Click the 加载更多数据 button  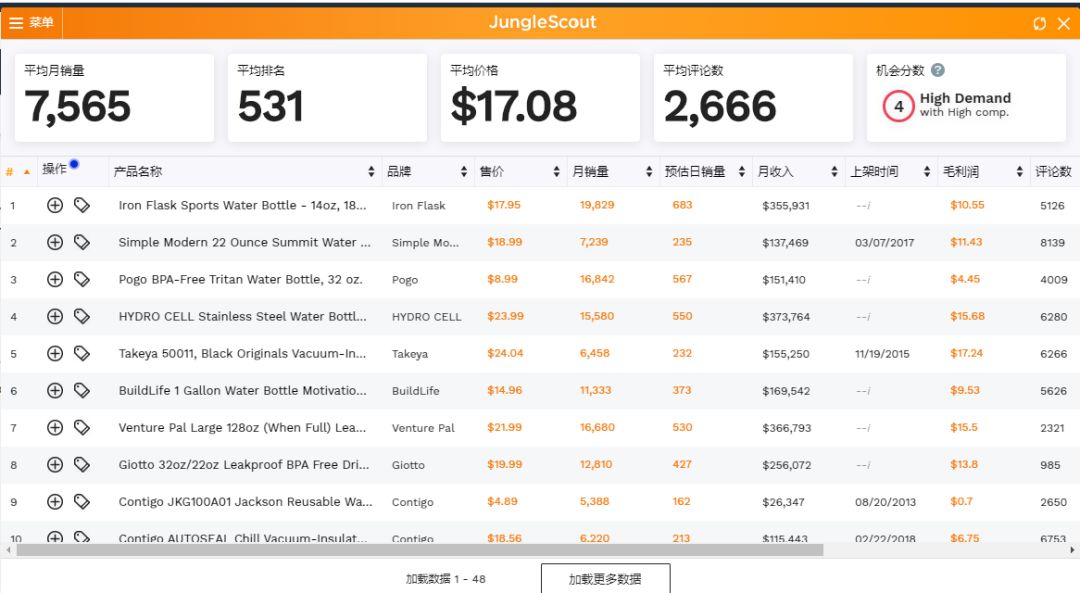605,577
